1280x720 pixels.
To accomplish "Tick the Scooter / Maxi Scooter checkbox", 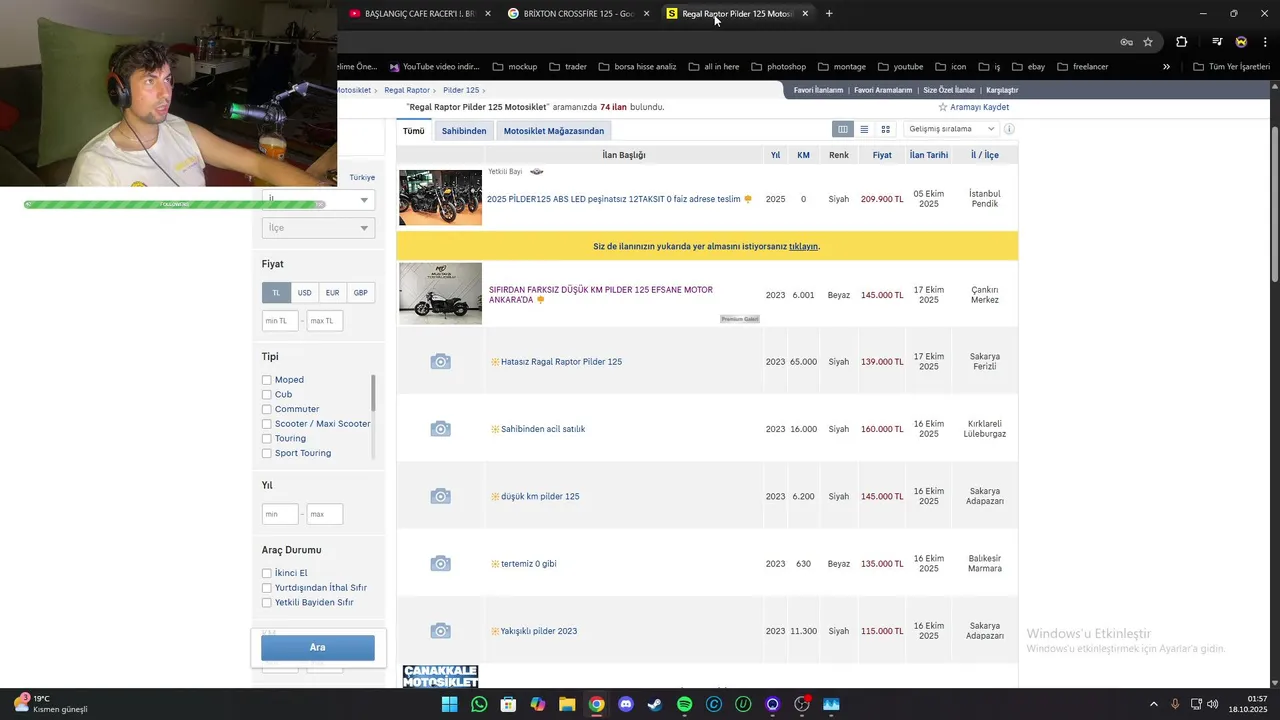I will [x=267, y=424].
